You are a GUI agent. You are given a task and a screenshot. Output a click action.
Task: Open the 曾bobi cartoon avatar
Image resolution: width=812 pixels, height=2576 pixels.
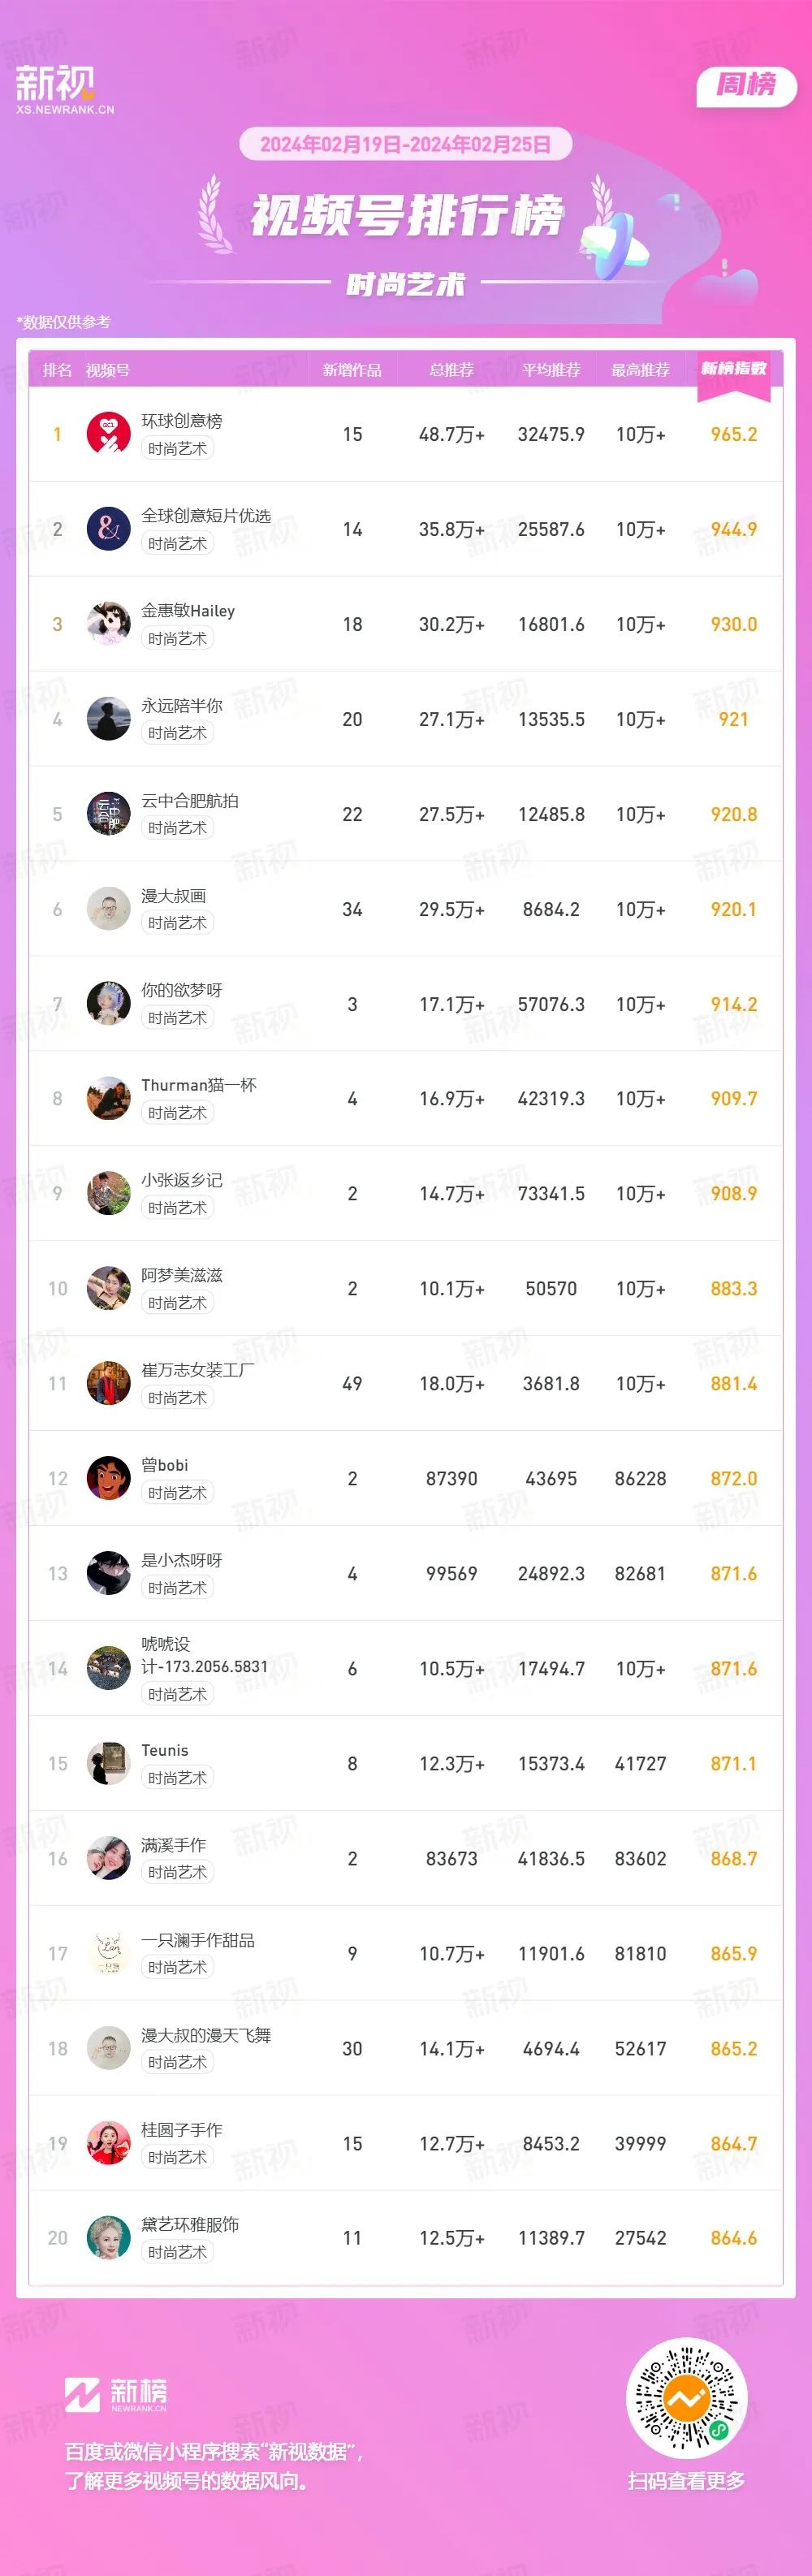click(x=108, y=1478)
